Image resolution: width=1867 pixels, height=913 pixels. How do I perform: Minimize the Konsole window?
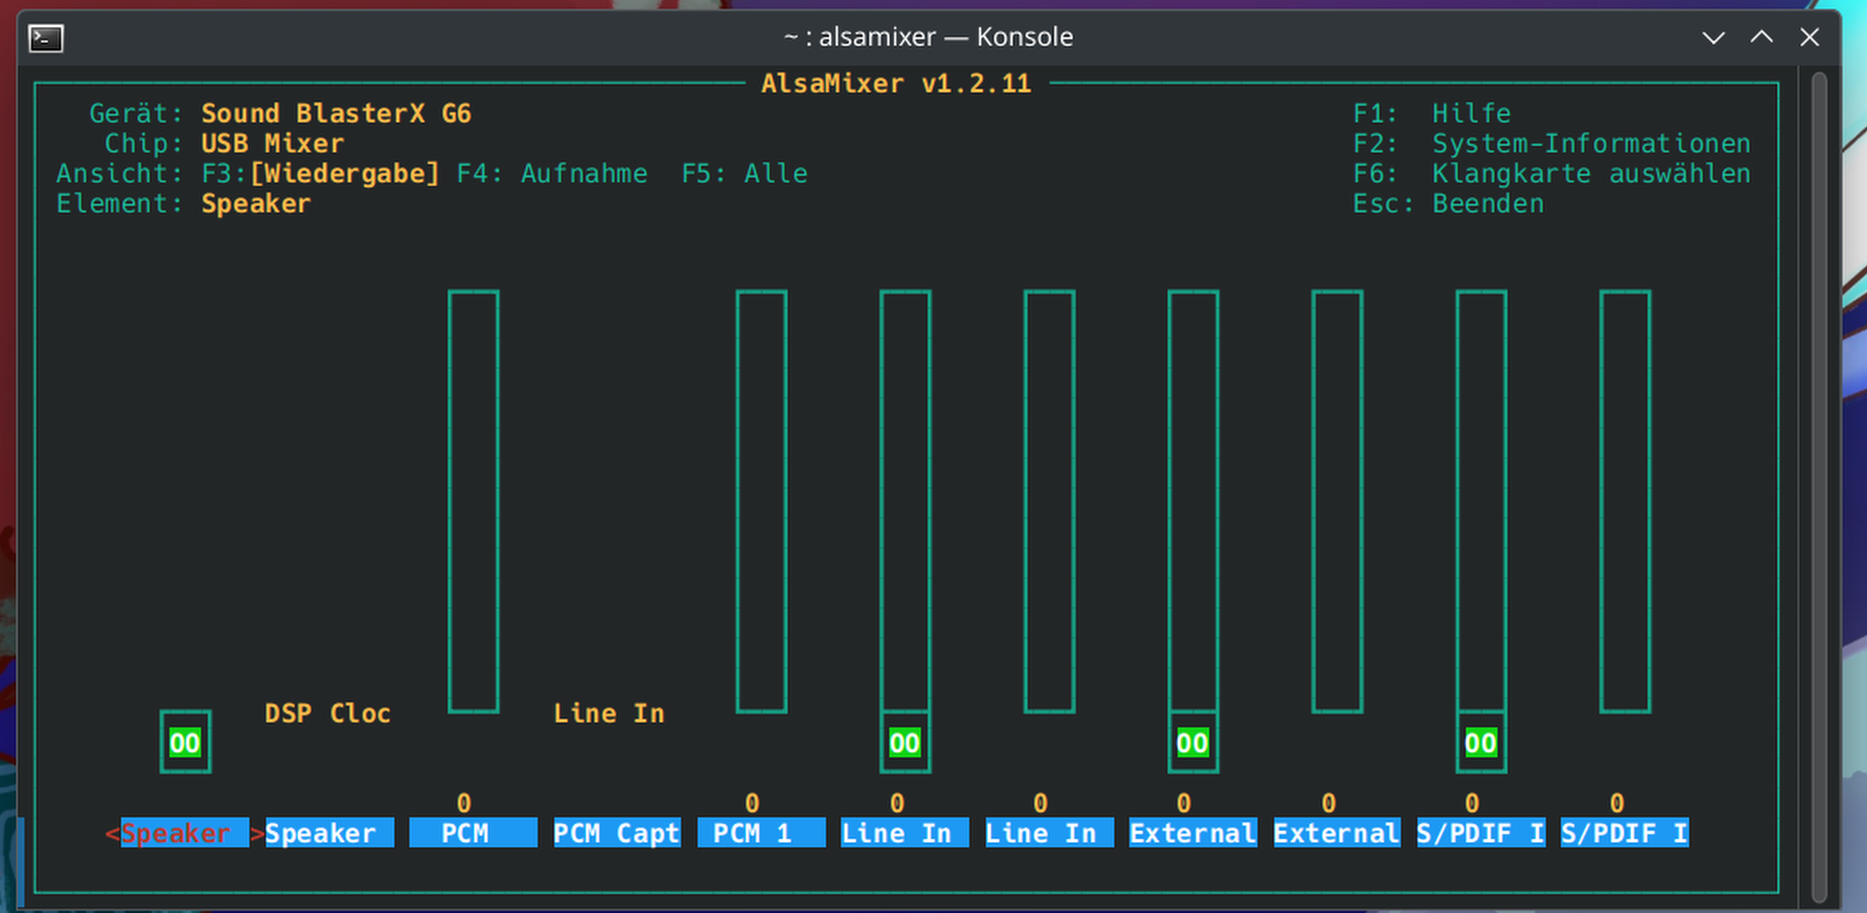tap(1714, 38)
